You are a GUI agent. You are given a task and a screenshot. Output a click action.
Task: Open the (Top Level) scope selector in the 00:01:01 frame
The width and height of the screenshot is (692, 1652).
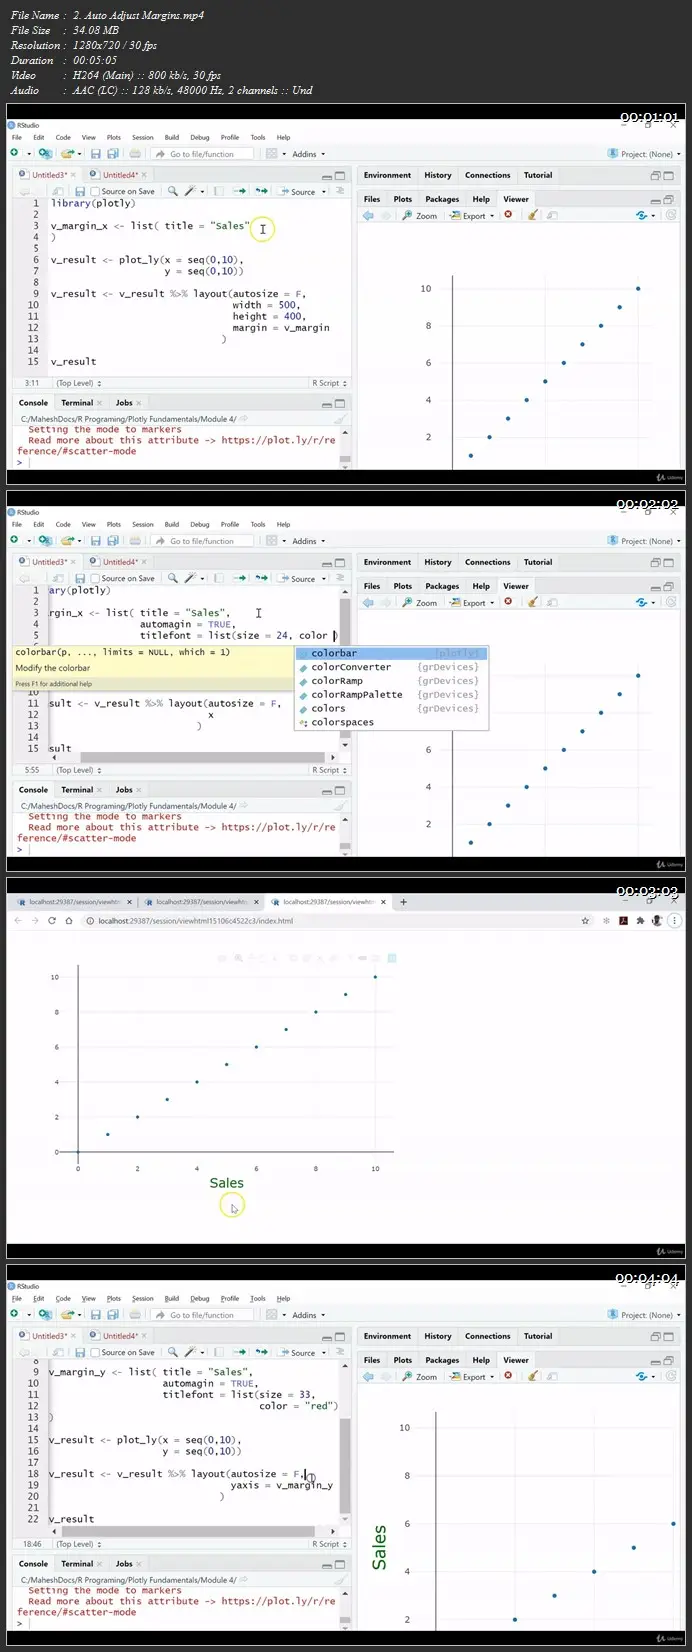tap(77, 383)
